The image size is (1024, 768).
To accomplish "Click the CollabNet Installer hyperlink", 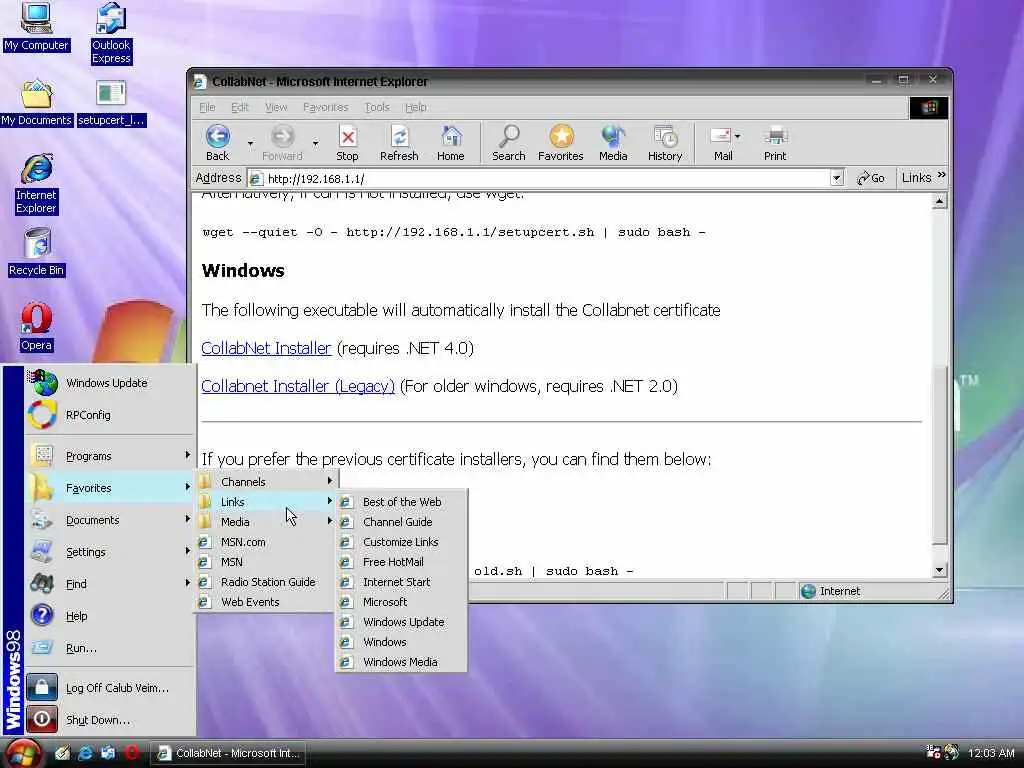I will click(266, 348).
